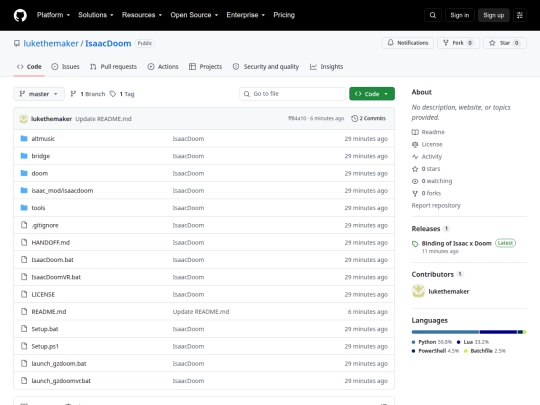This screenshot has height=405, width=540.
Task: Star the IsaacDoom repository
Action: pyautogui.click(x=505, y=43)
